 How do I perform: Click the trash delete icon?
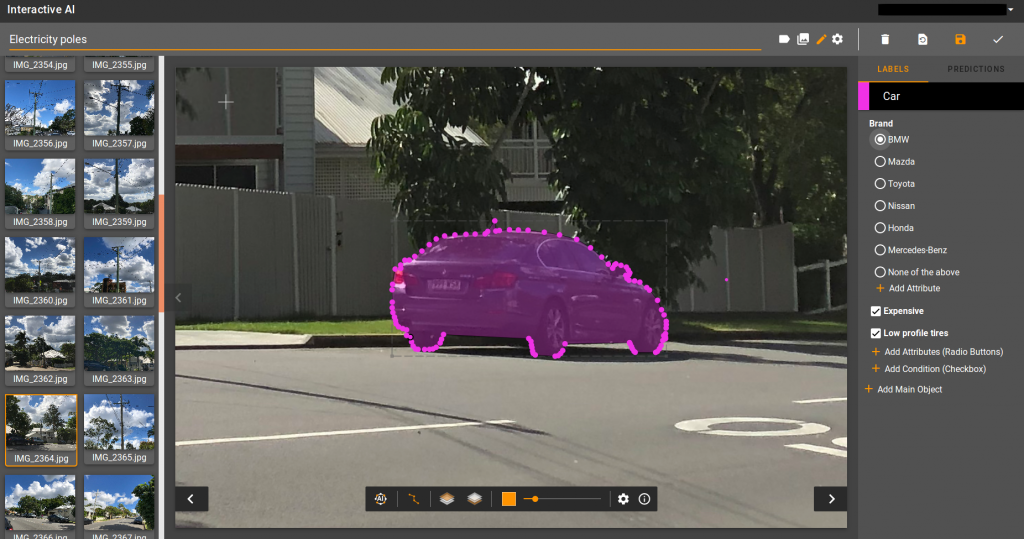click(x=885, y=39)
